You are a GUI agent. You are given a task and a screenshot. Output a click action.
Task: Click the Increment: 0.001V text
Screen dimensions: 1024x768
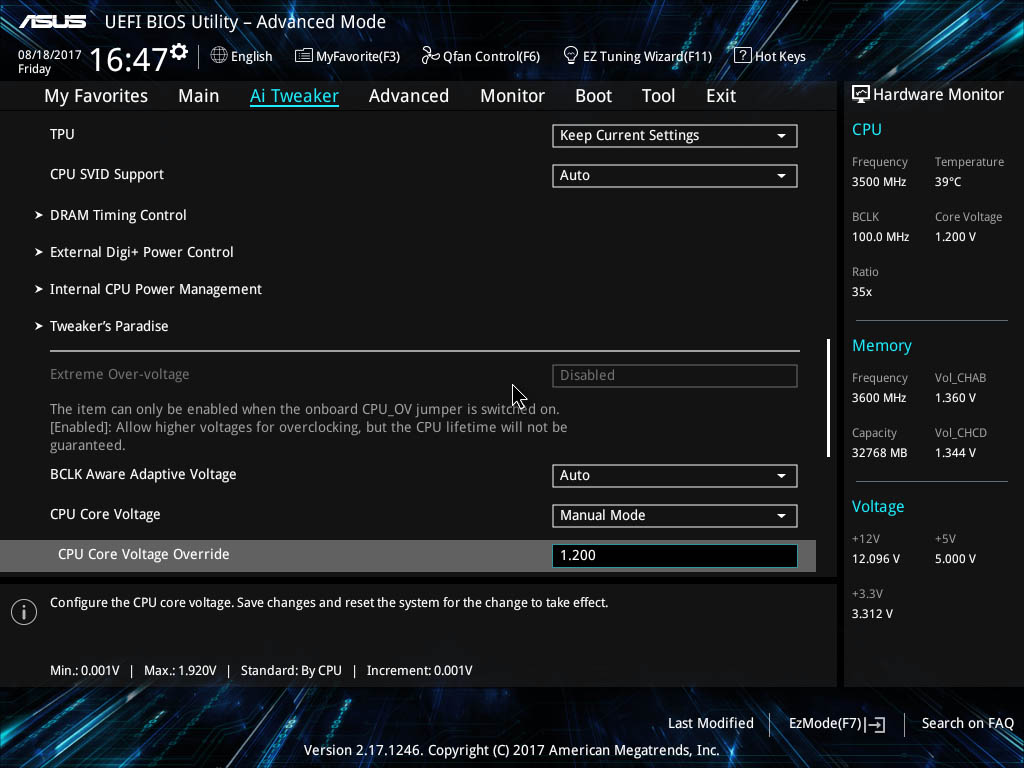click(x=419, y=671)
